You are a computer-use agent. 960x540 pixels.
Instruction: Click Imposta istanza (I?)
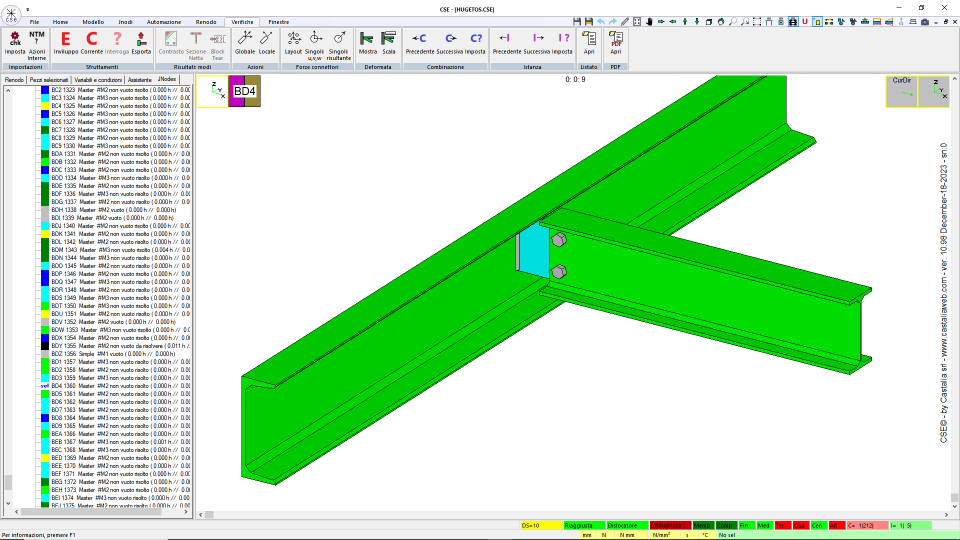coord(563,43)
